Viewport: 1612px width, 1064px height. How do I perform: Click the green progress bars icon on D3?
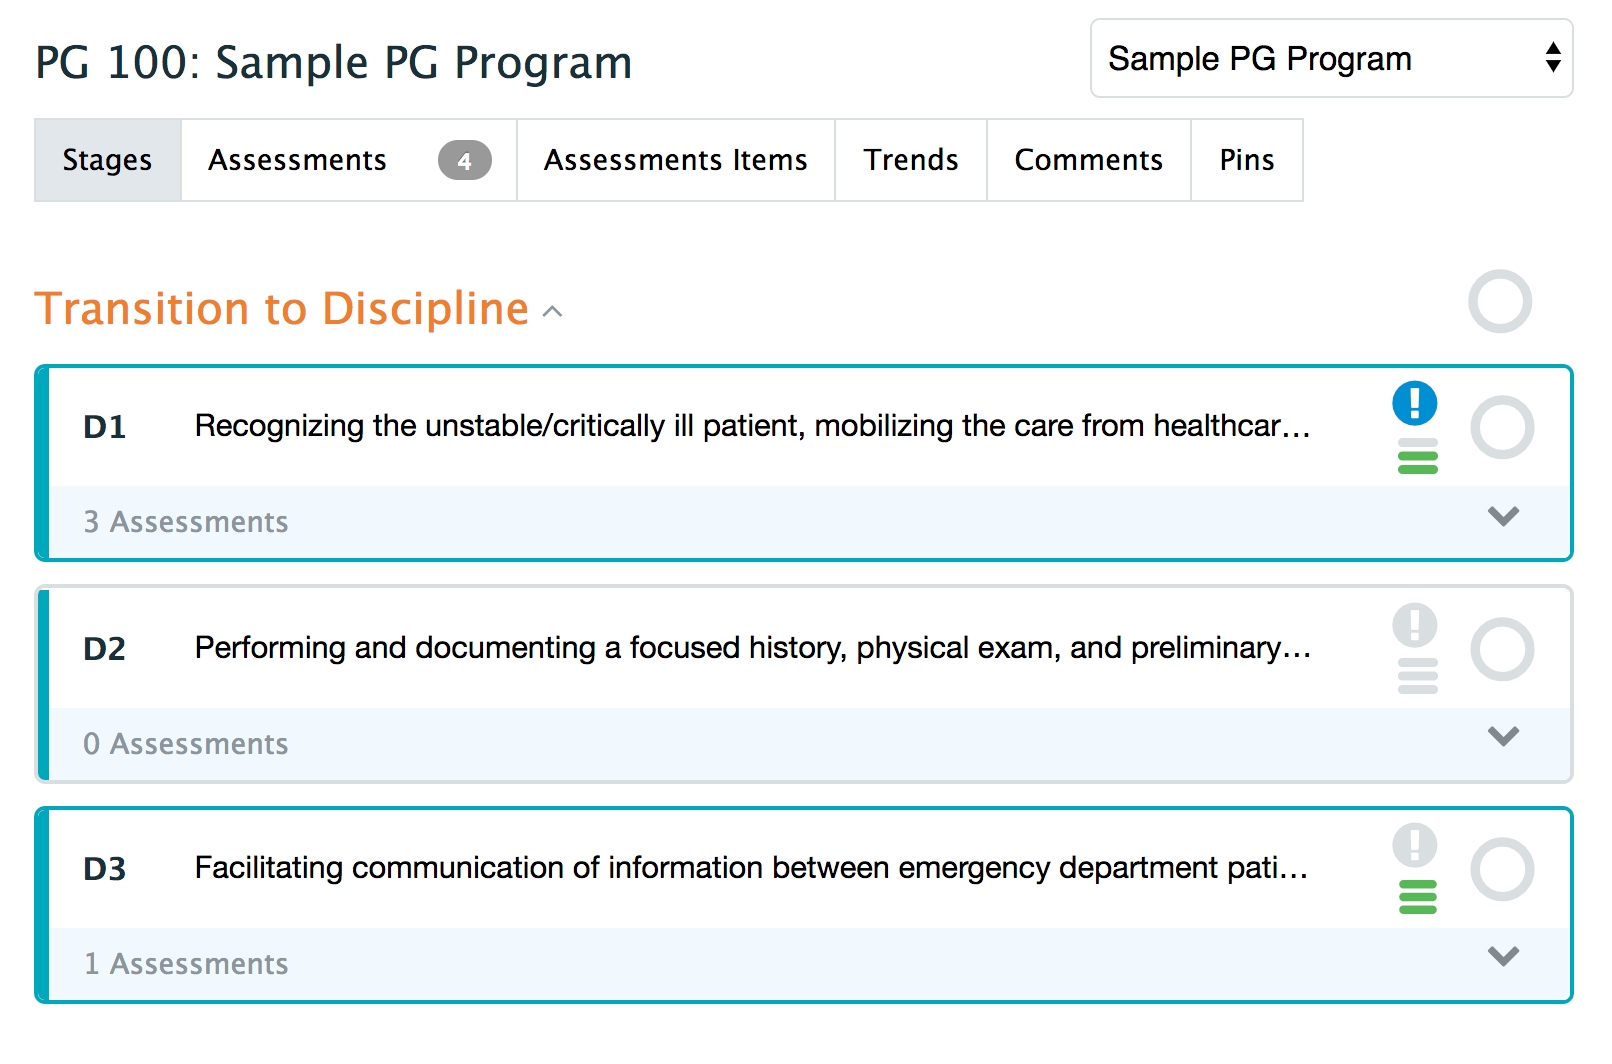click(1417, 897)
